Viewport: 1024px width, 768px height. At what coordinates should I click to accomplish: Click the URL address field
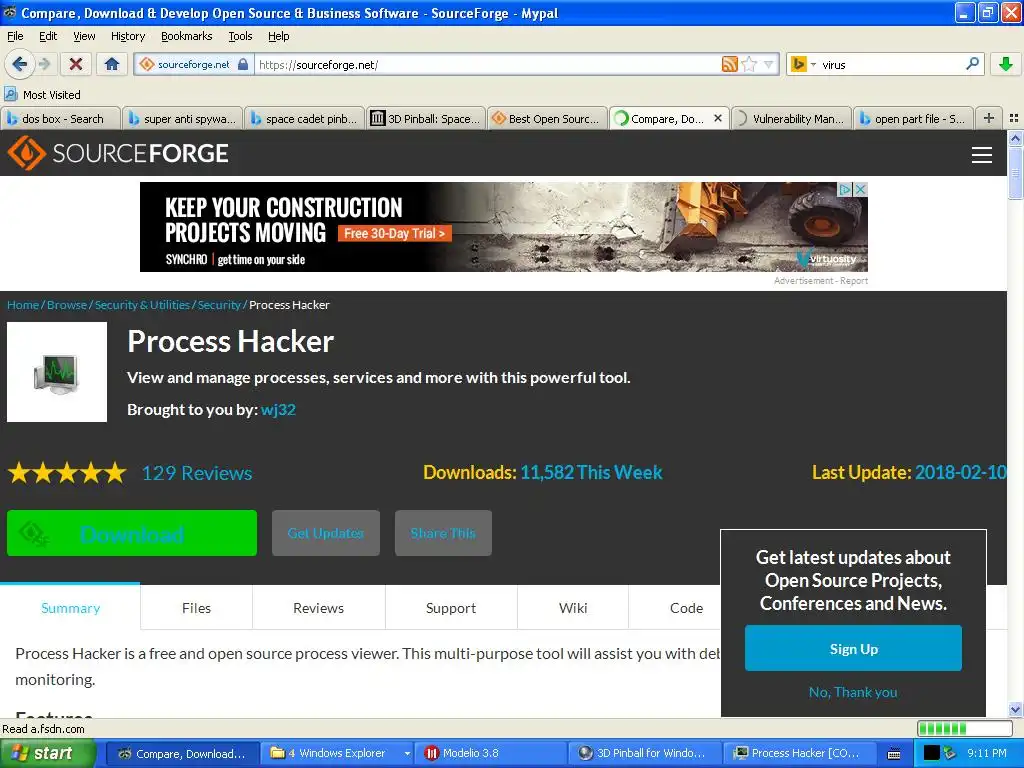(x=487, y=64)
